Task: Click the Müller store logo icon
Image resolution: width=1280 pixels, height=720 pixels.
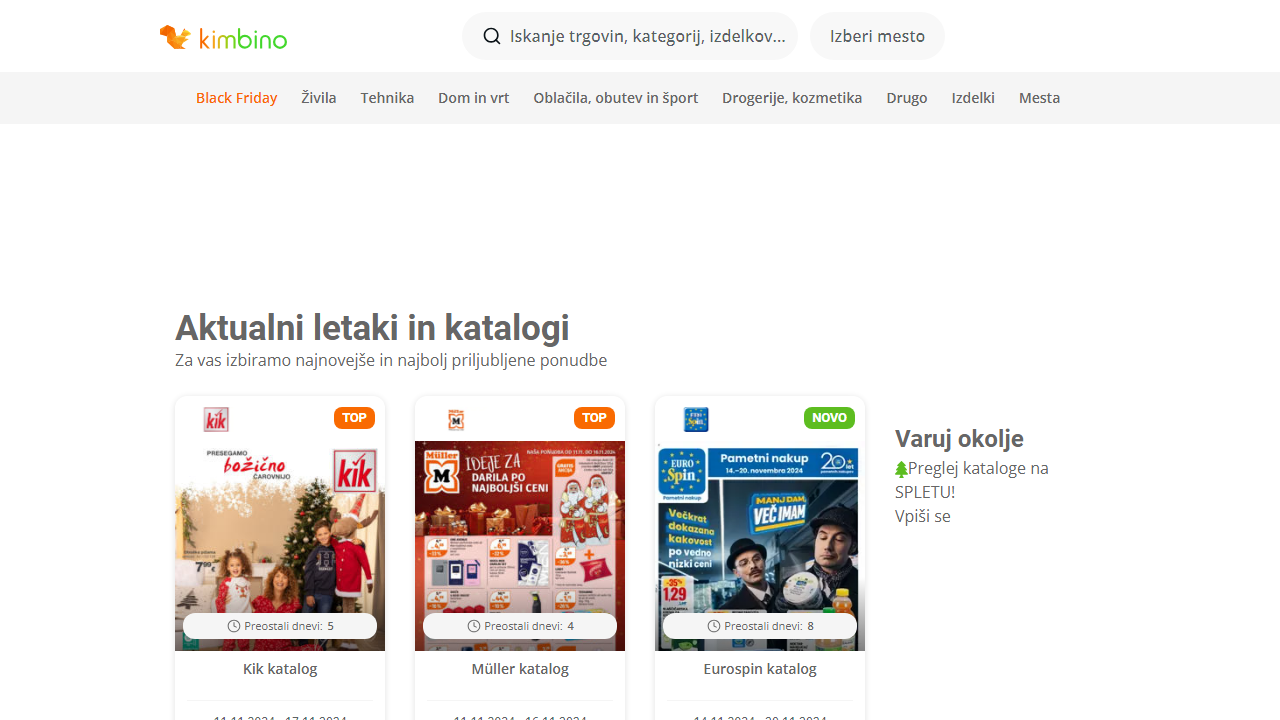Action: [456, 419]
